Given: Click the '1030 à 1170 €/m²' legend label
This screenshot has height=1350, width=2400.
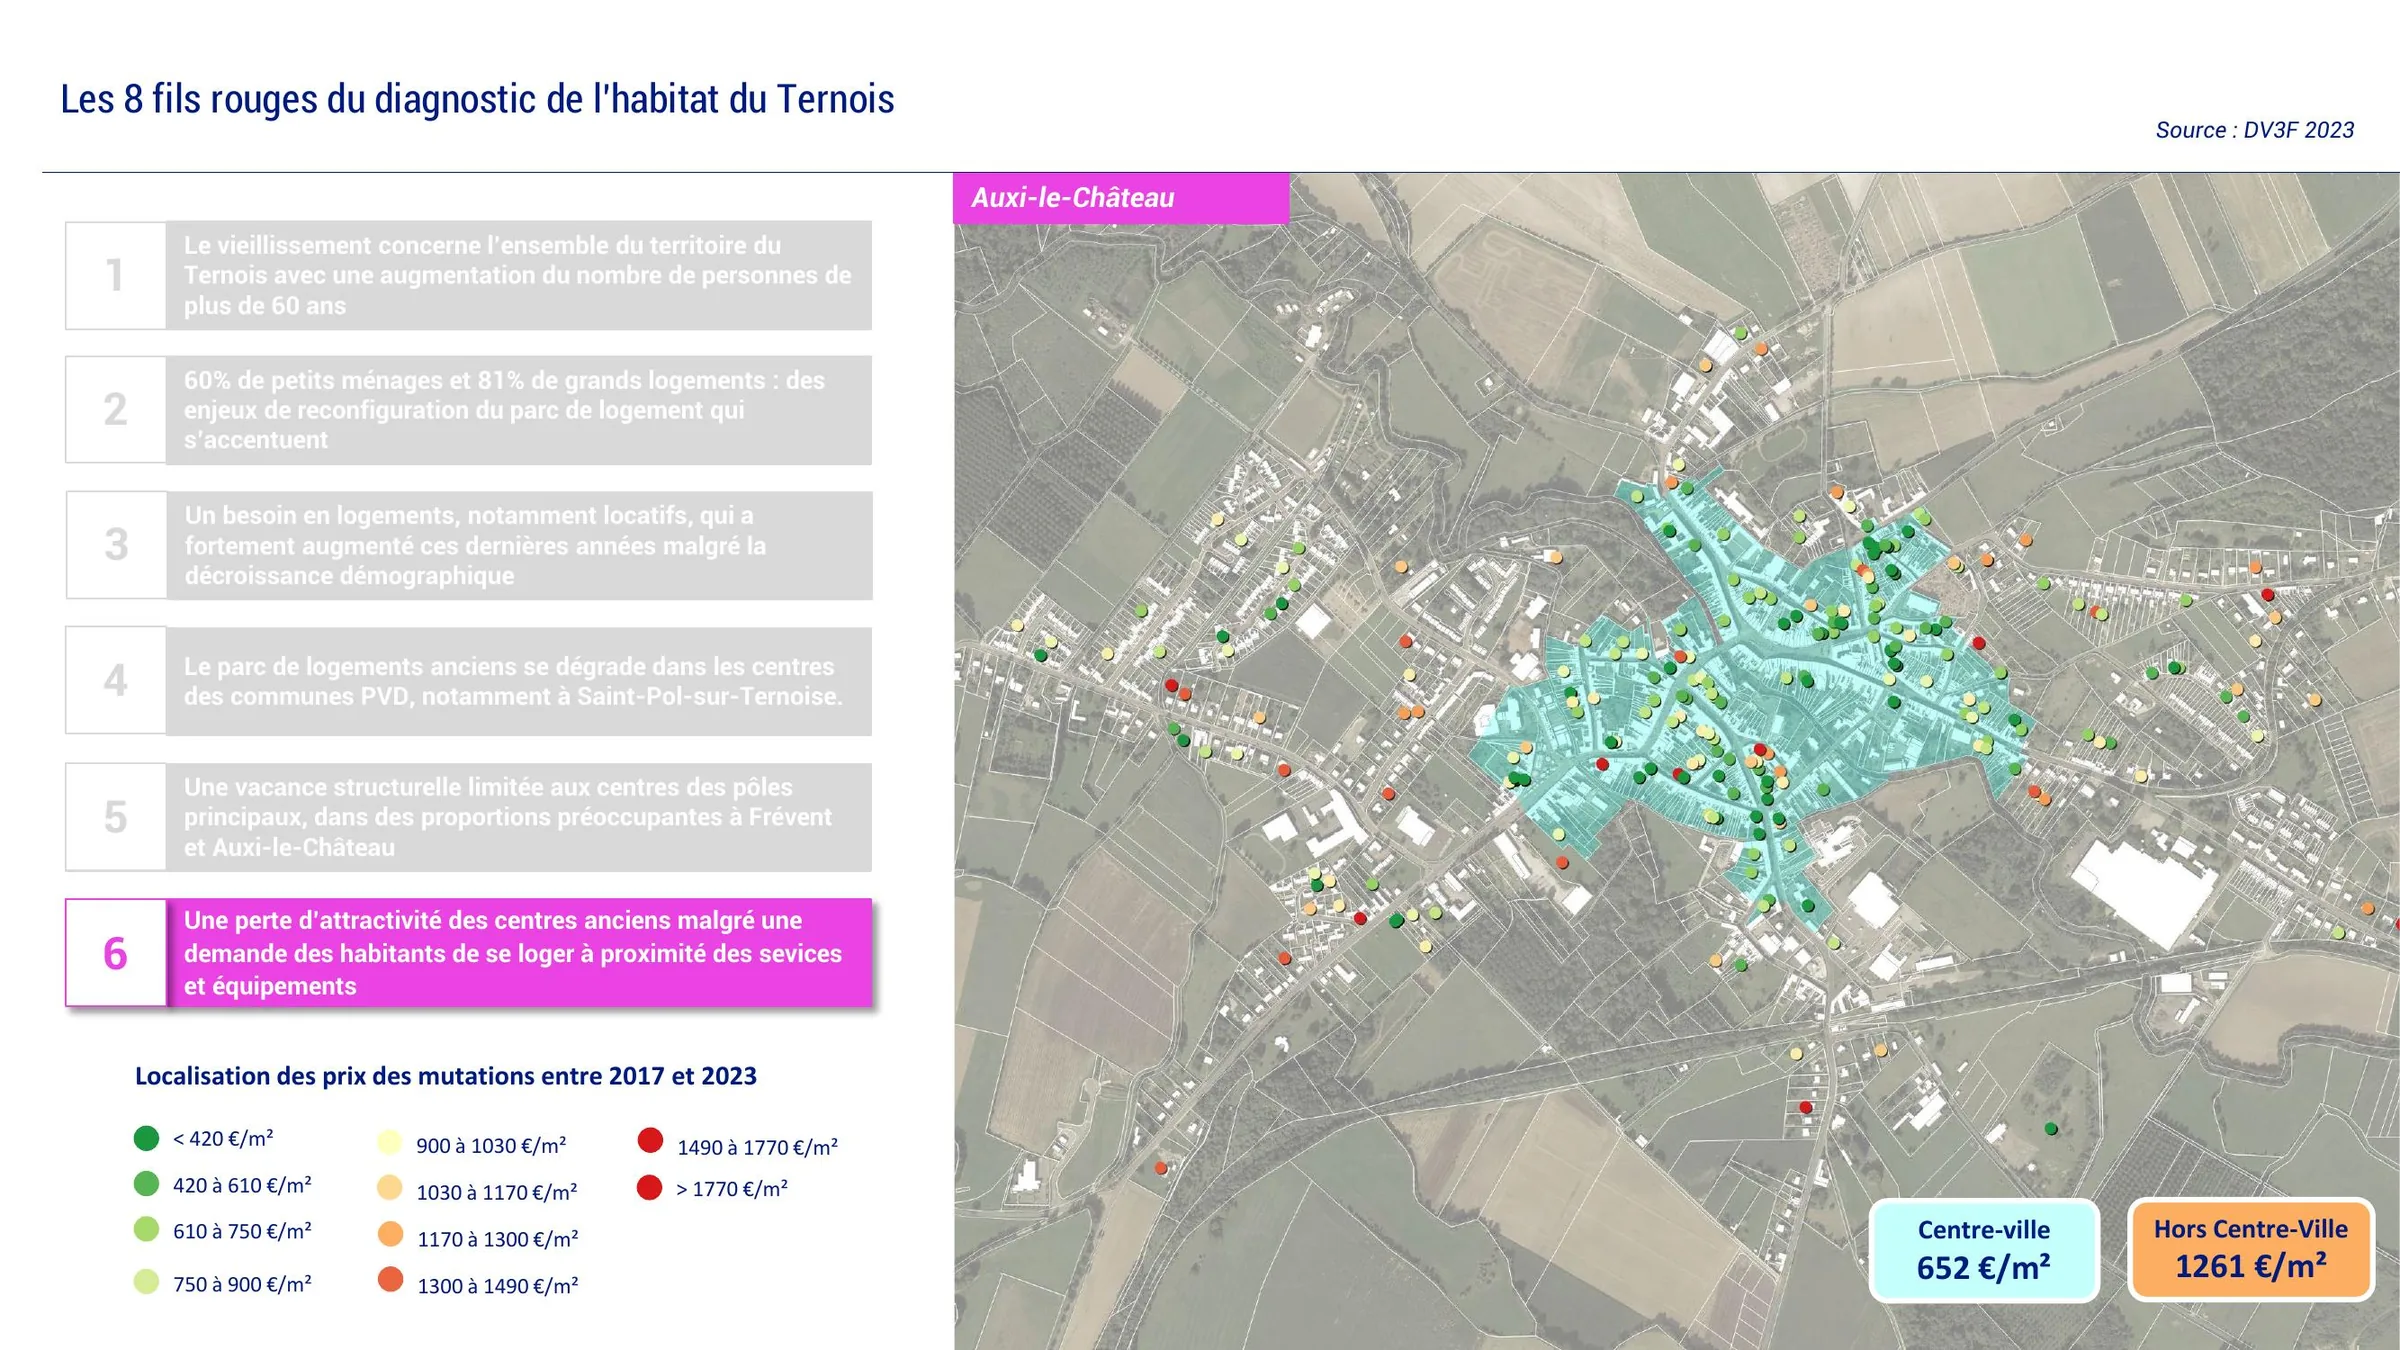Looking at the screenshot, I should [x=497, y=1192].
